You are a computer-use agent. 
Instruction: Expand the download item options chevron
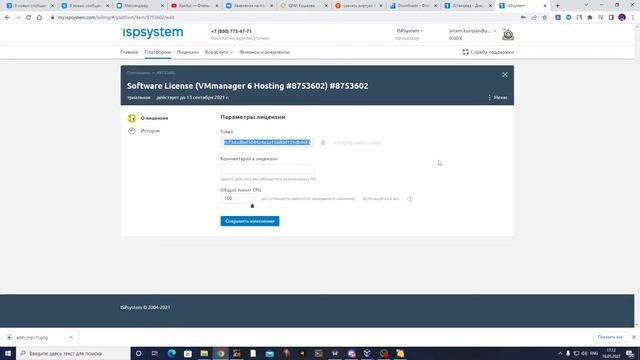[x=71, y=338]
